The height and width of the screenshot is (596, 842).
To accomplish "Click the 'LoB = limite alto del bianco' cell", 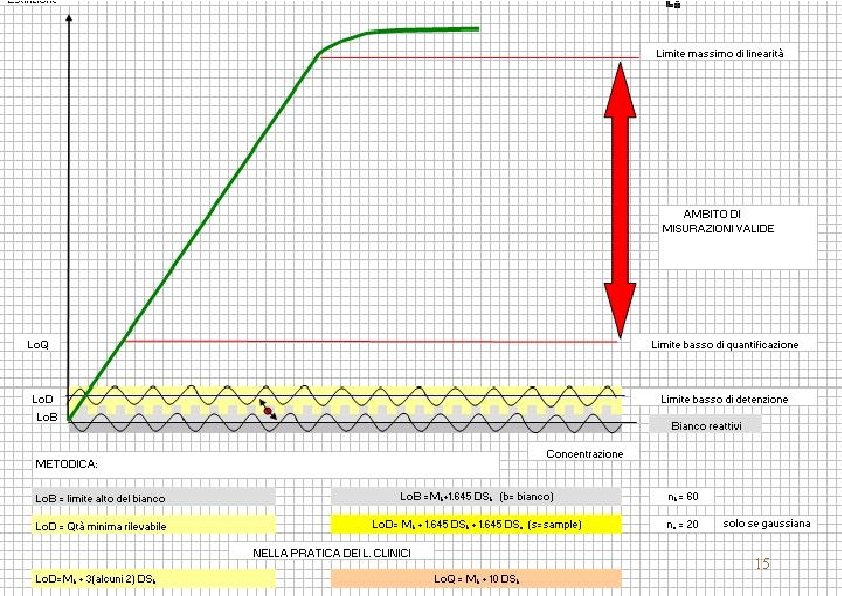I will 154,498.
